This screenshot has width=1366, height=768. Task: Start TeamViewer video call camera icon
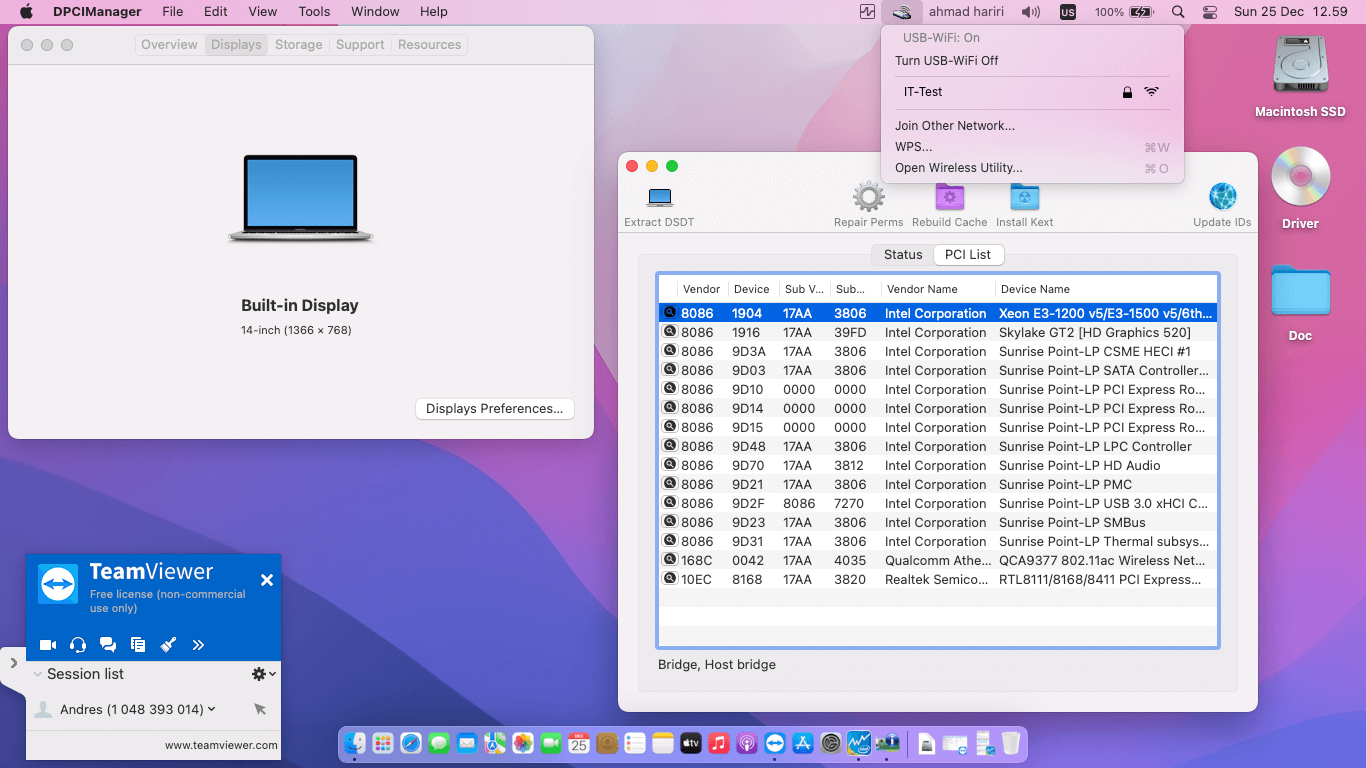click(x=48, y=645)
